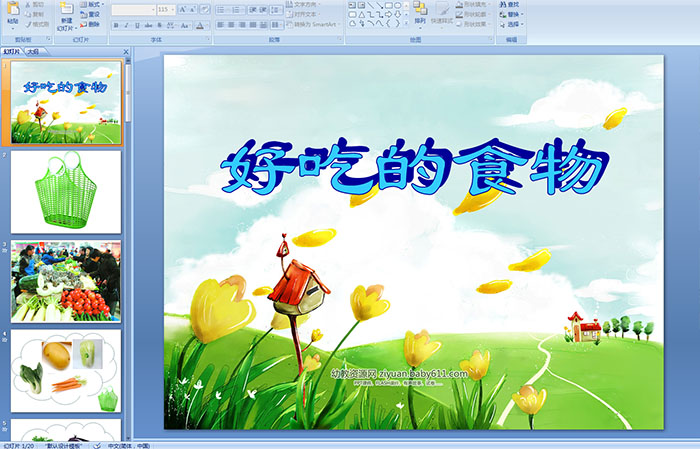Open Text Direction (文字方向) menu

(x=303, y=4)
